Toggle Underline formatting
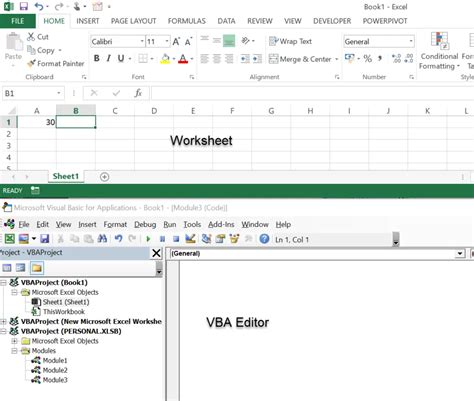This screenshot has height=401, width=474. (121, 59)
